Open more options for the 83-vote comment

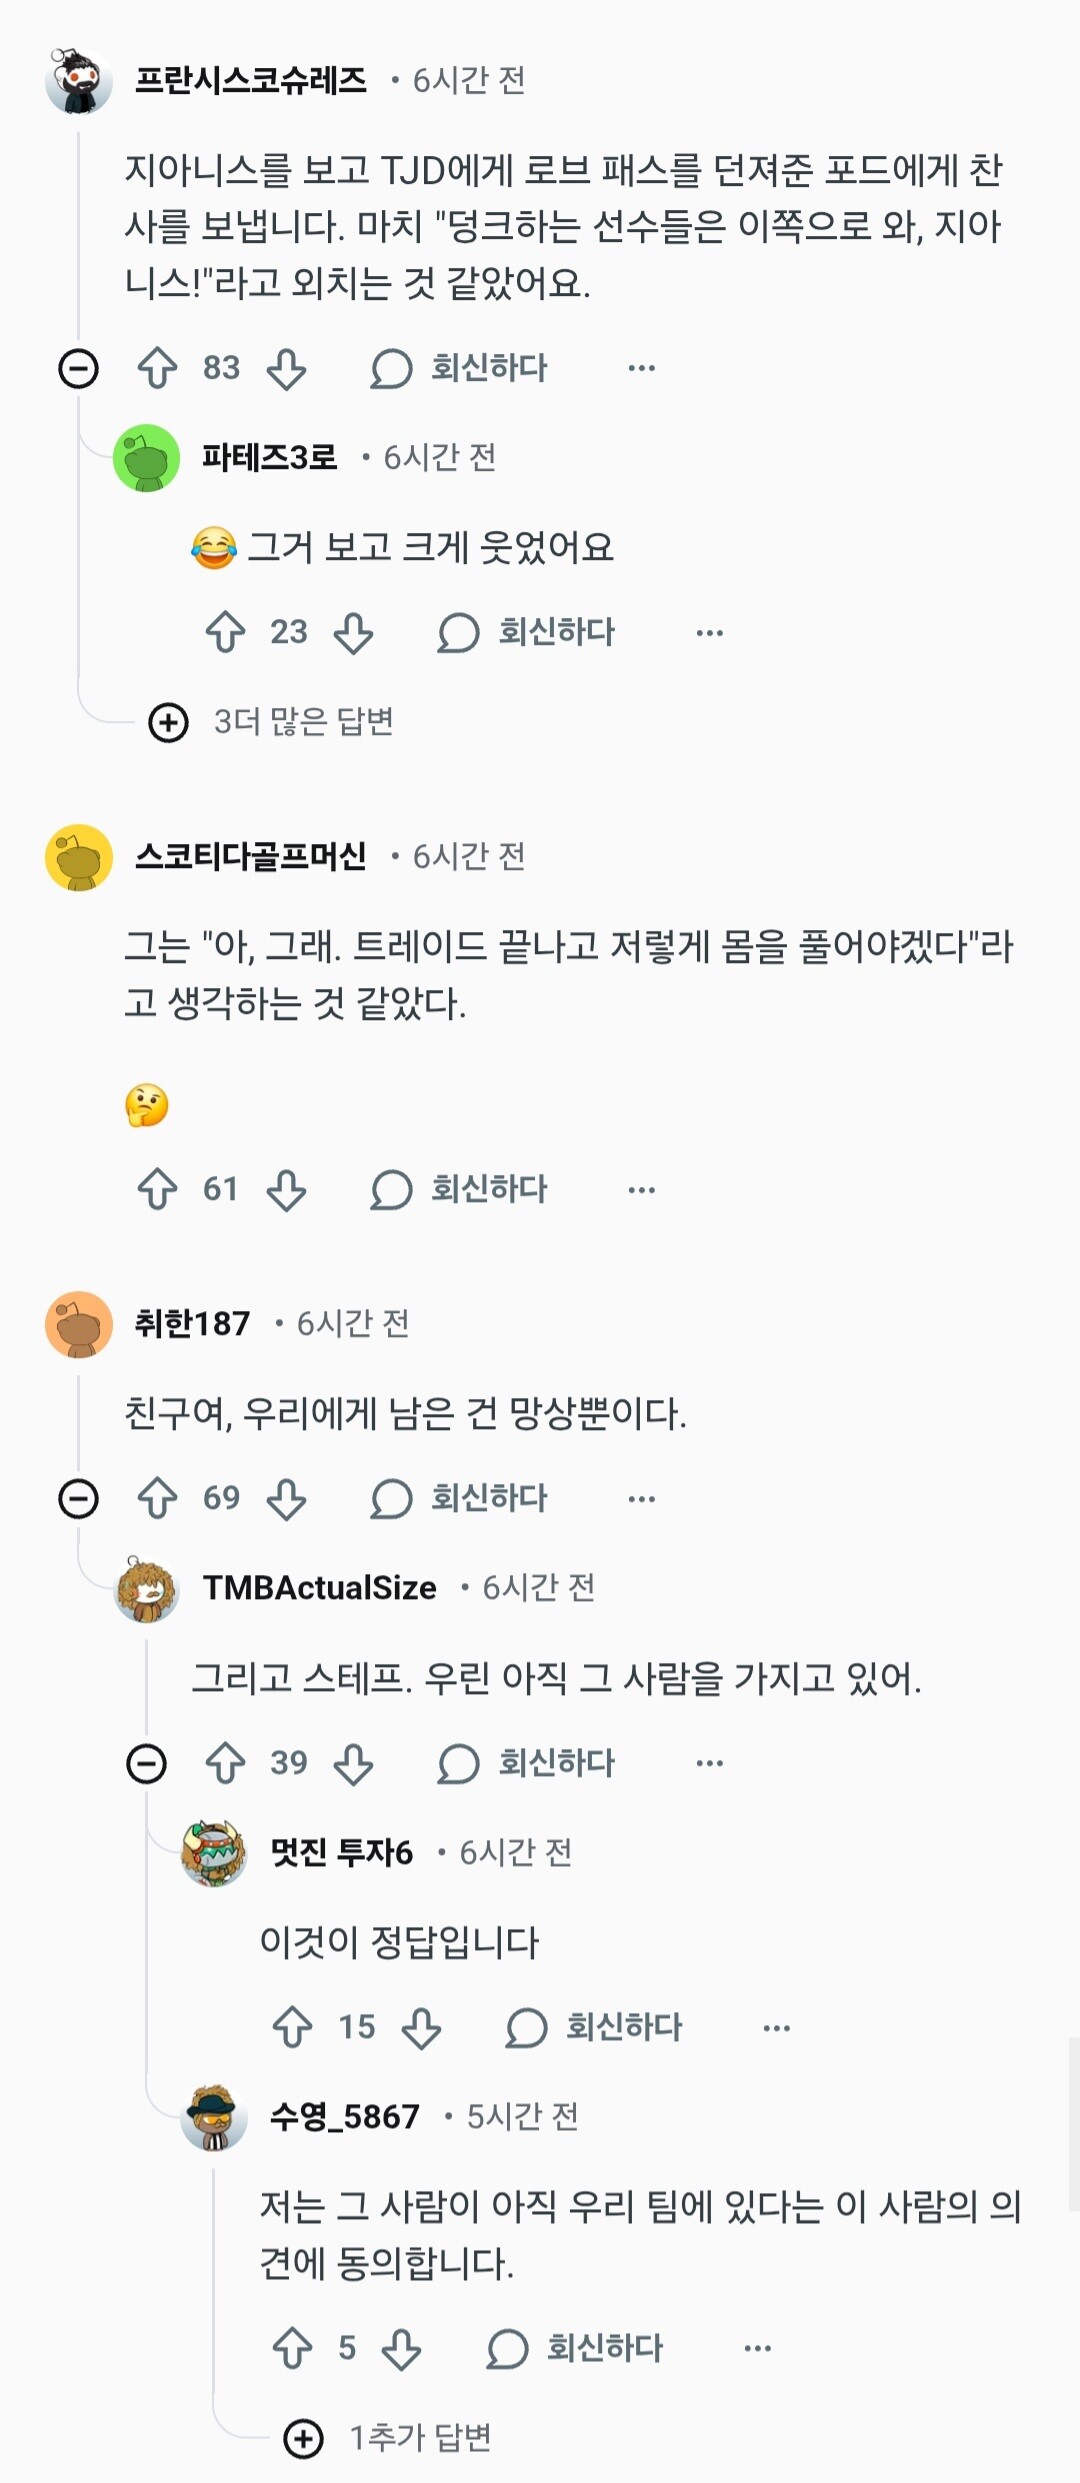(641, 368)
